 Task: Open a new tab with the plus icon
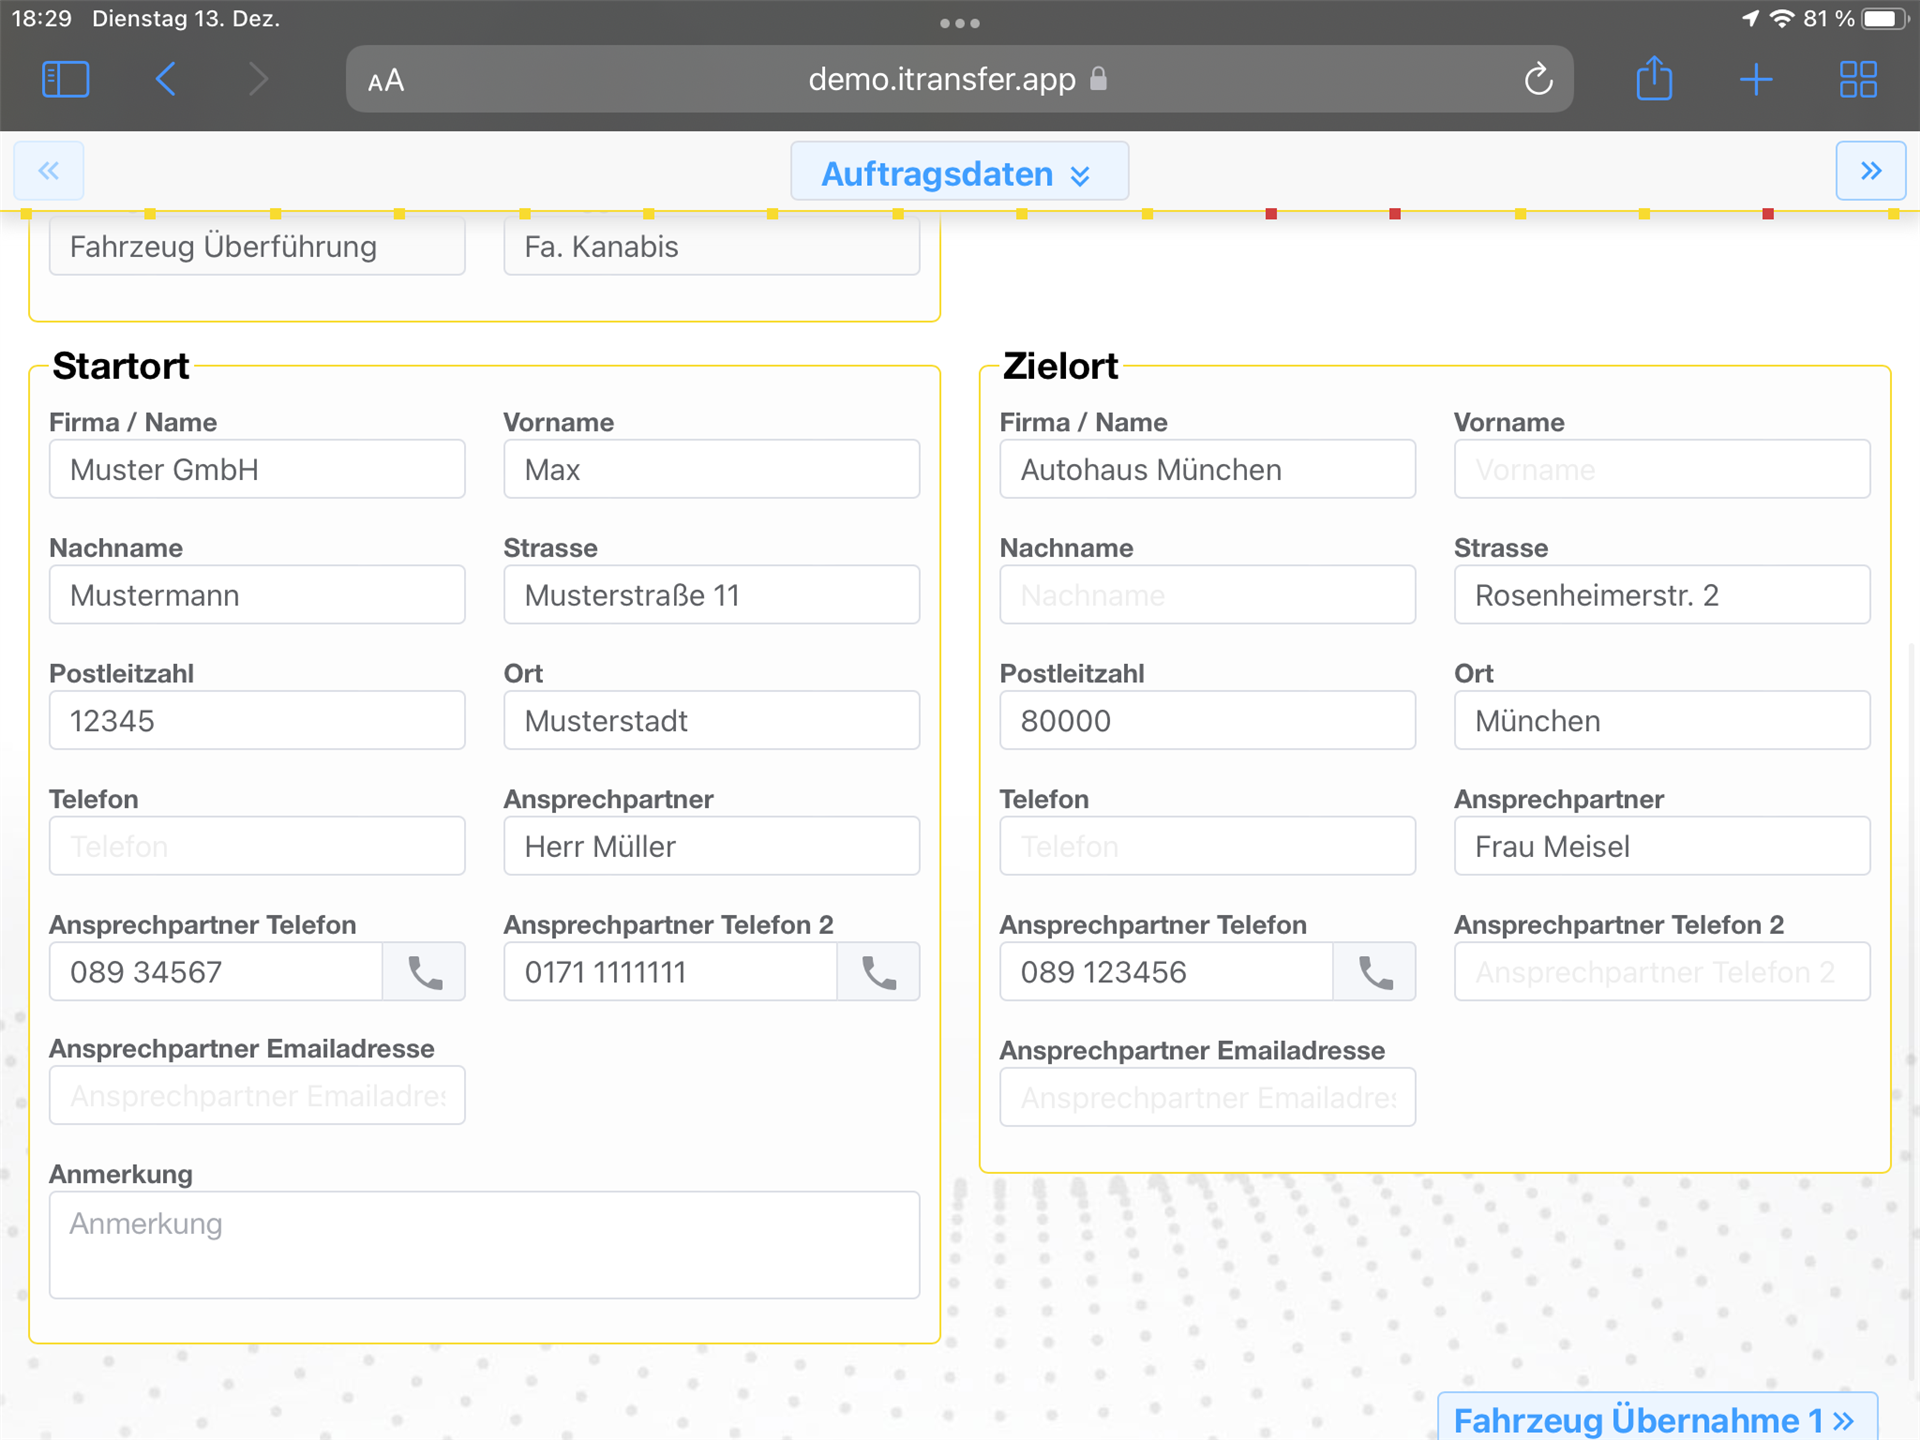point(1756,79)
